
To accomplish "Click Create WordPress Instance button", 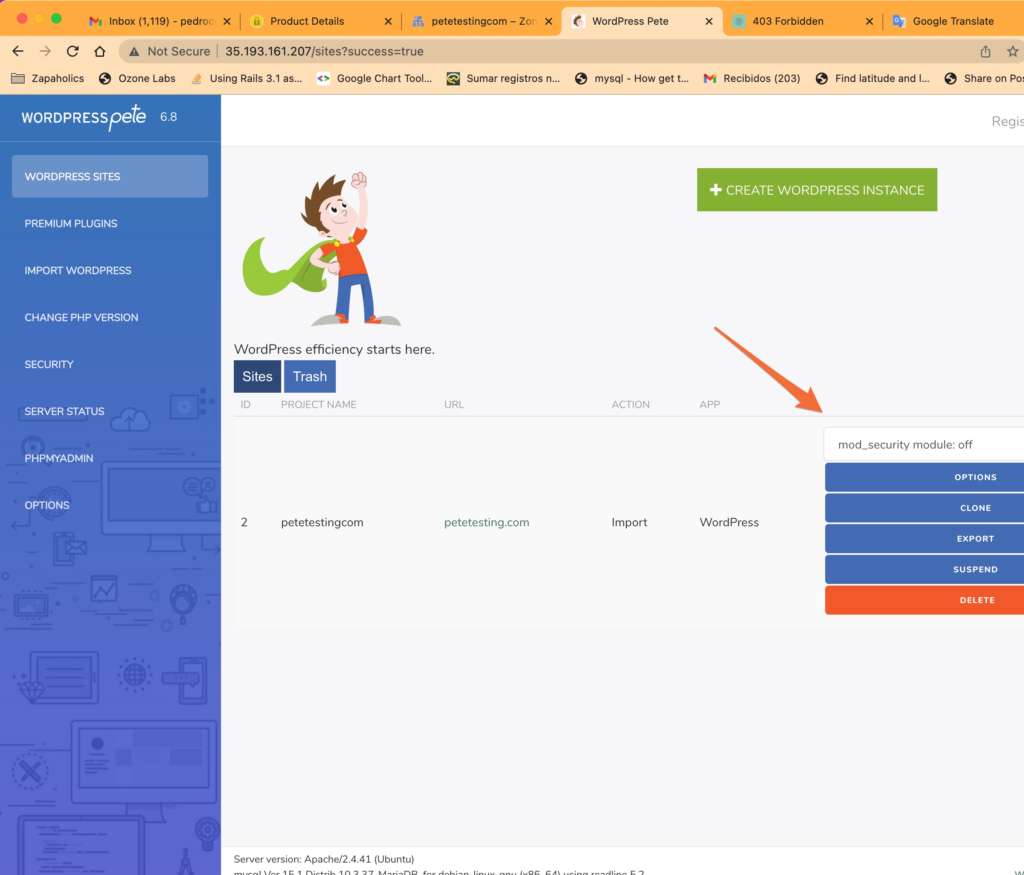I will (816, 190).
